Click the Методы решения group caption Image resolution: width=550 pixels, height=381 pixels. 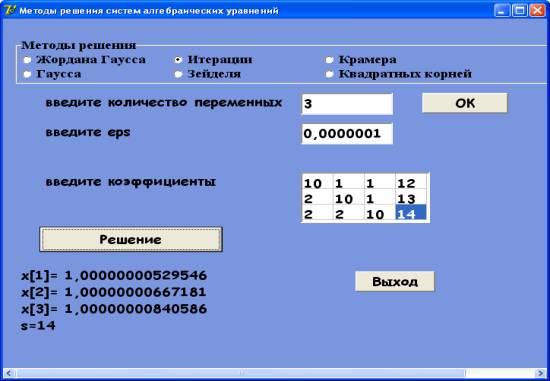tap(79, 45)
